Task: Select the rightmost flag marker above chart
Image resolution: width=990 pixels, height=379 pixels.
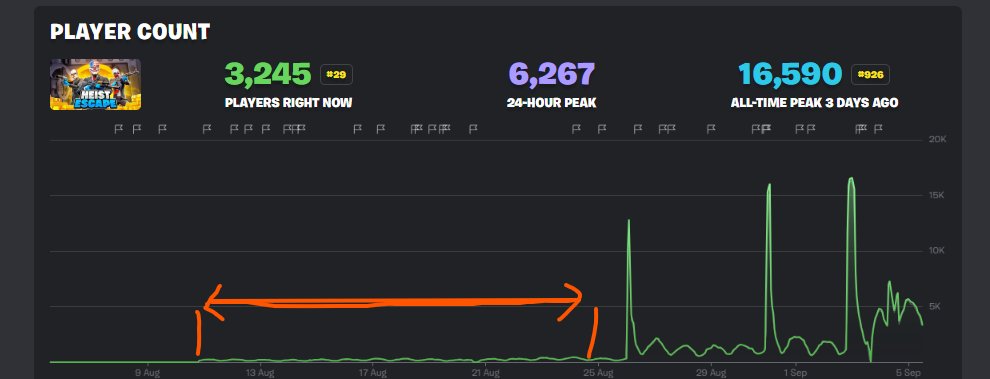Action: tap(878, 129)
